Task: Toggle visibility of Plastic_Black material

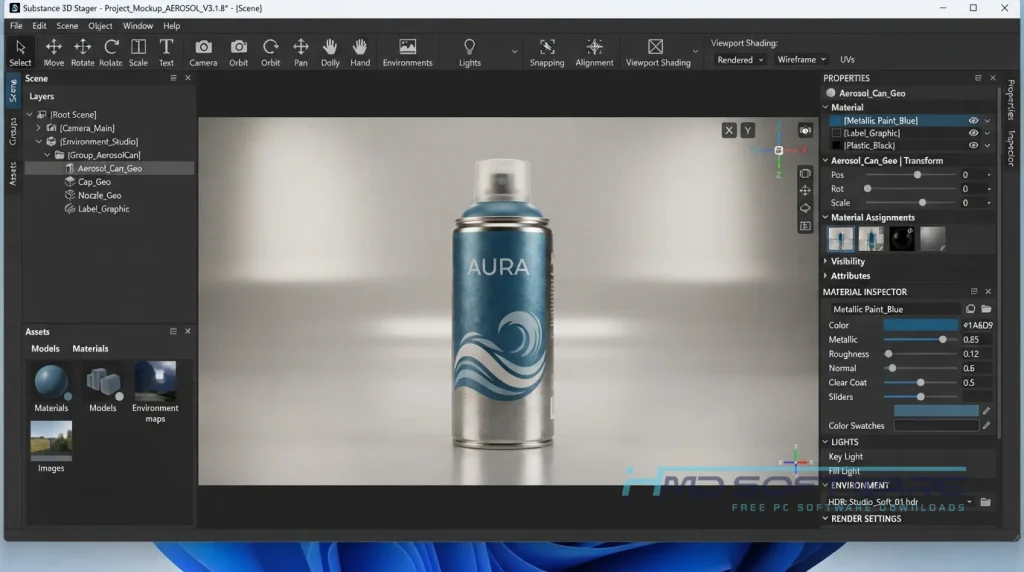Action: [973, 146]
